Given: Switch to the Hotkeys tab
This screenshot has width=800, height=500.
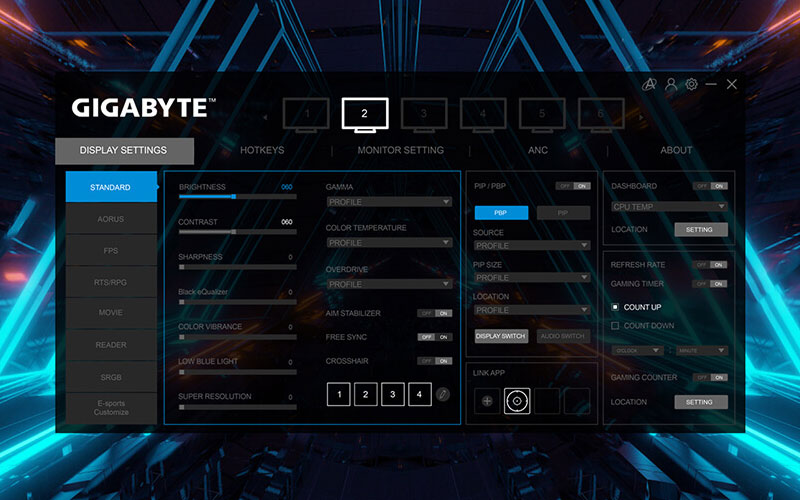Looking at the screenshot, I should pyautogui.click(x=262, y=150).
